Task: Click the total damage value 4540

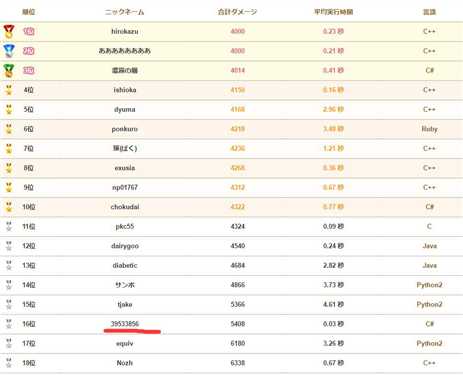Action: 238,246
